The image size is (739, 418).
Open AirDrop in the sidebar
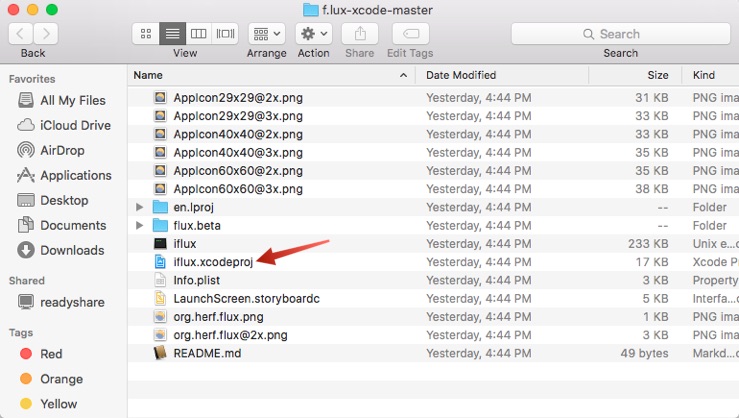(62, 150)
